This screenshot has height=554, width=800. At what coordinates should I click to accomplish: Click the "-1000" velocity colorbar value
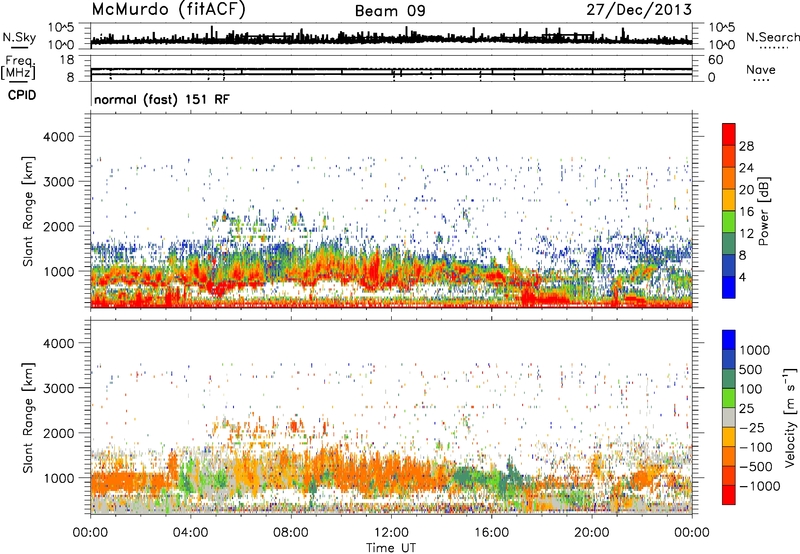click(x=760, y=486)
